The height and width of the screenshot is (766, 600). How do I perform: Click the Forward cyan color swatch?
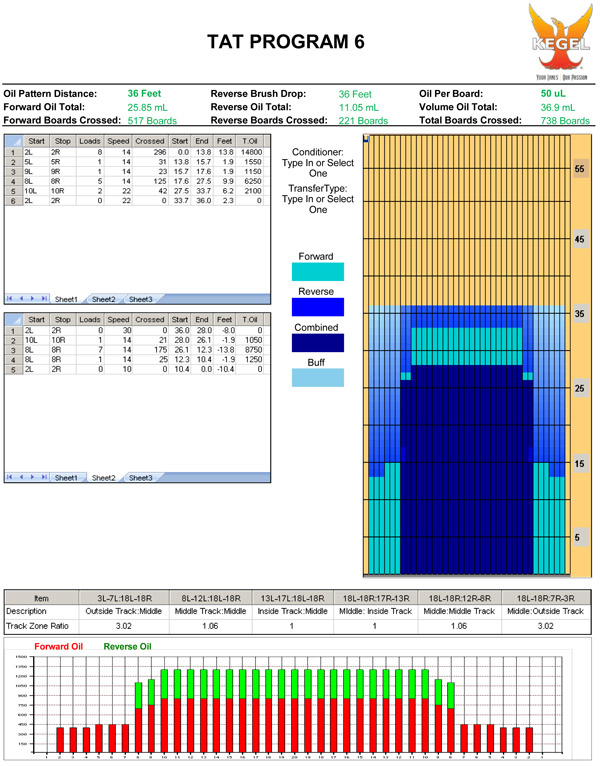click(317, 271)
